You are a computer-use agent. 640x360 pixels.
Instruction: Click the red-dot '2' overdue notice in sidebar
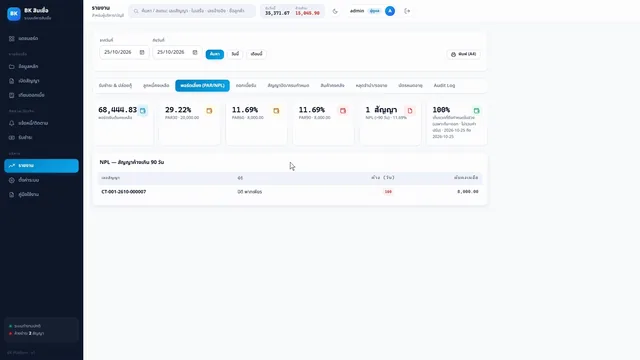coord(27,333)
